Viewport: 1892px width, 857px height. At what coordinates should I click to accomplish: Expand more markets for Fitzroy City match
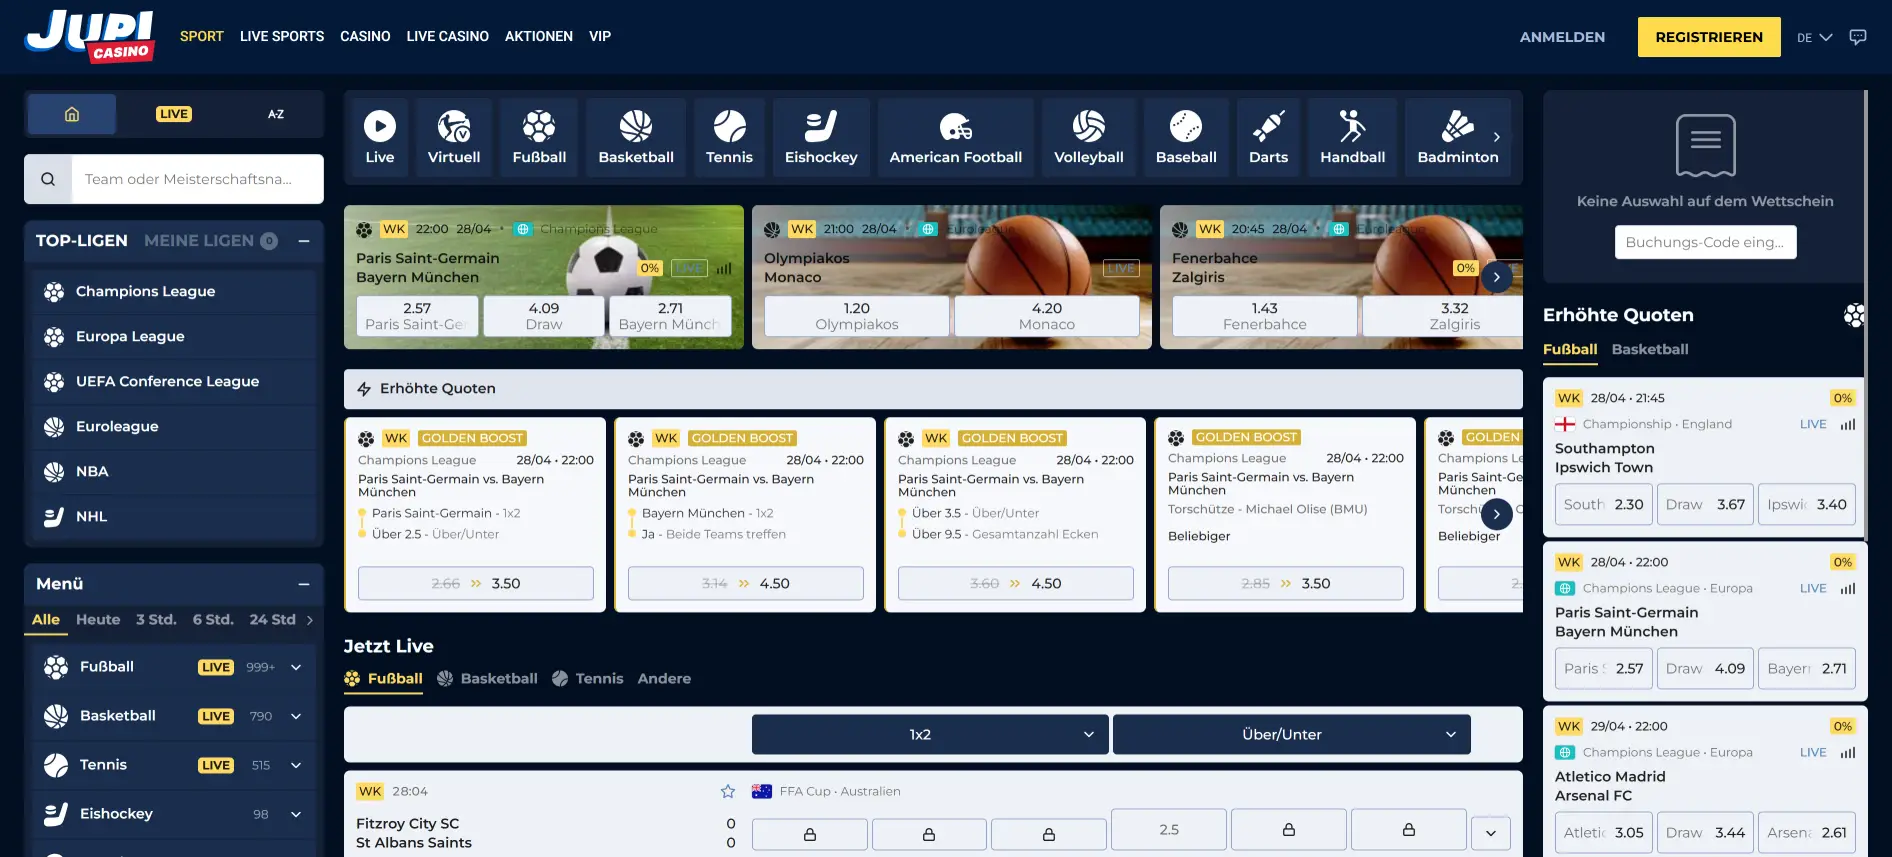[1491, 833]
